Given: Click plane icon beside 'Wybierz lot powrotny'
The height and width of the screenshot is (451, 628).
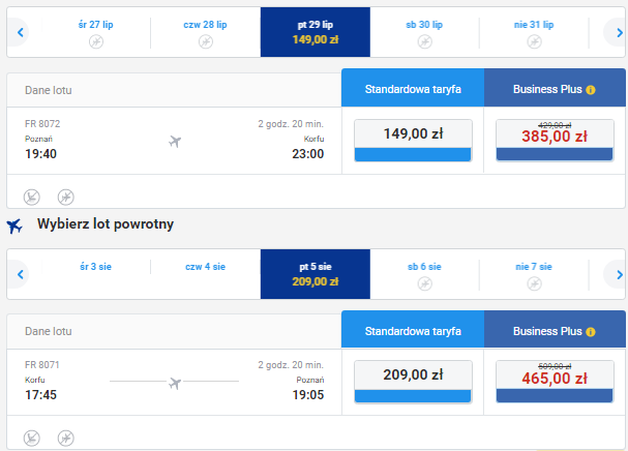Looking at the screenshot, I should (x=15, y=225).
